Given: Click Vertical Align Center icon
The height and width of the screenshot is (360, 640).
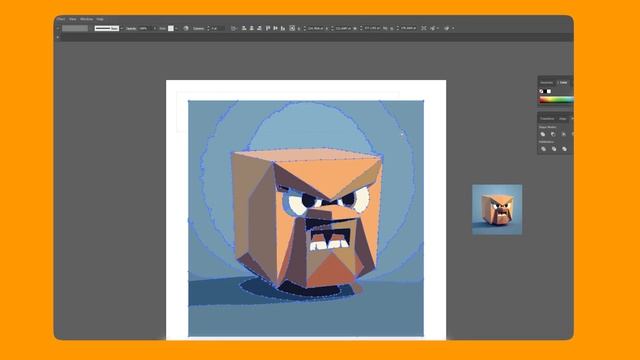Looking at the screenshot, I should coord(276,28).
